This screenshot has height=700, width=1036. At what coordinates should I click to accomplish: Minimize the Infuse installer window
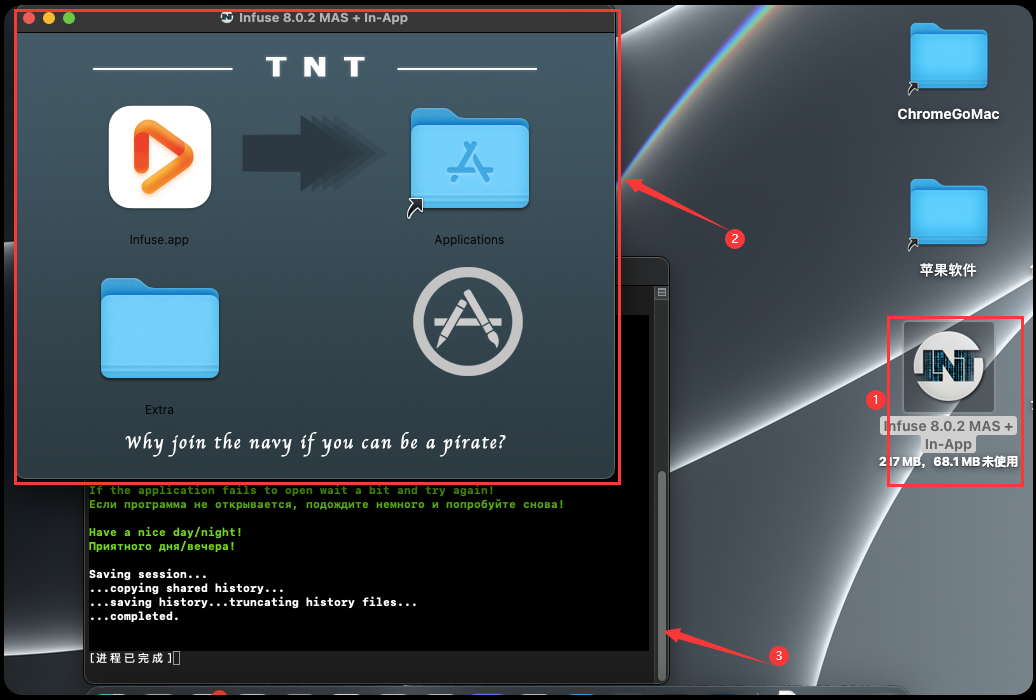pos(49,18)
